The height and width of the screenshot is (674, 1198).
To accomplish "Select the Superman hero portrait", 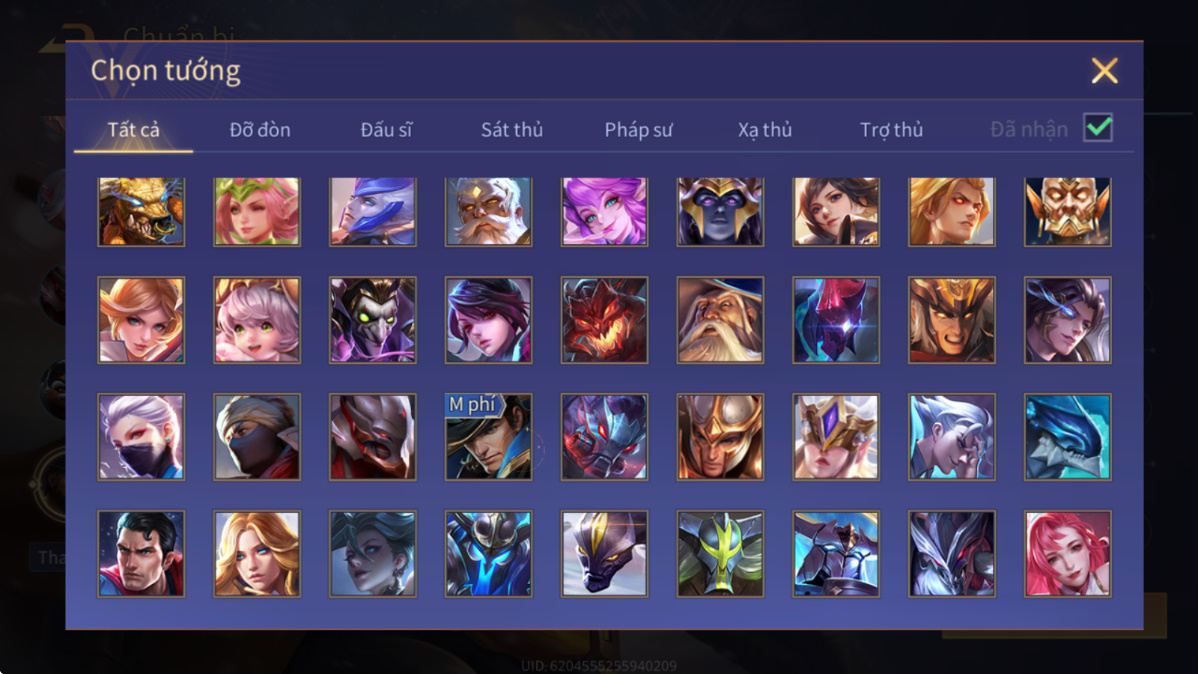I will 141,553.
